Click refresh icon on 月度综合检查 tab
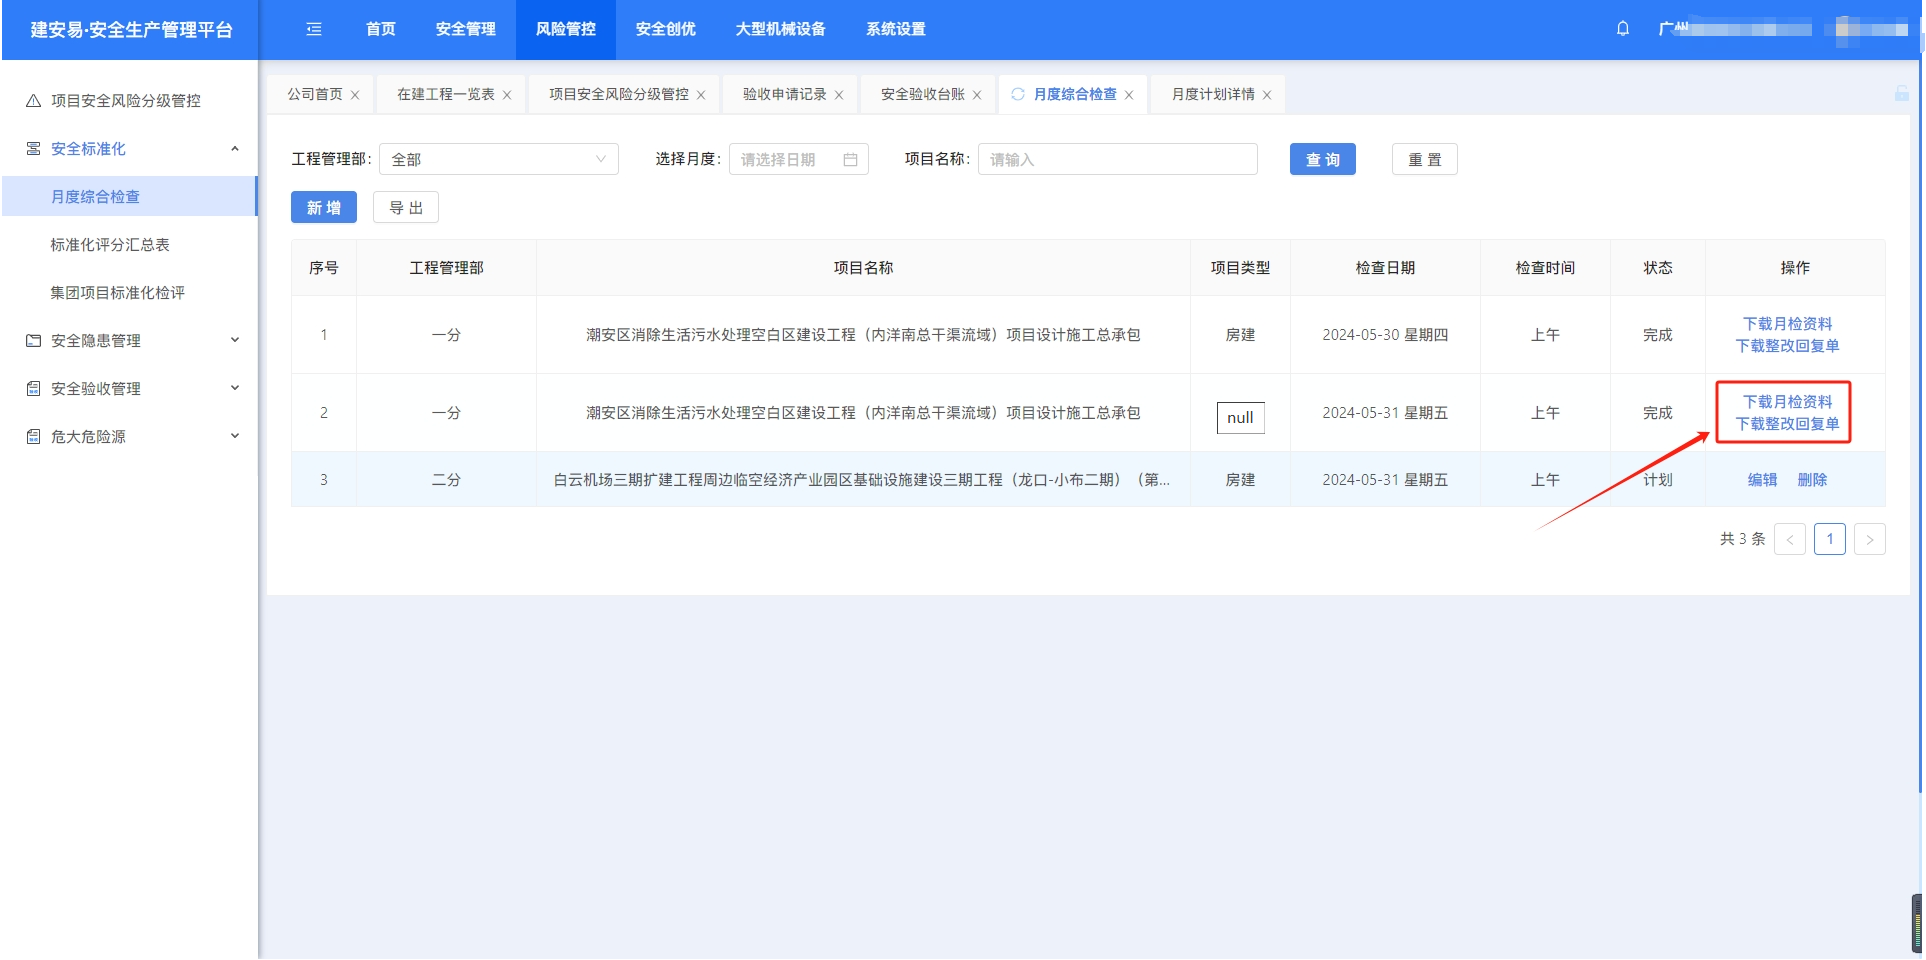 tap(1018, 94)
